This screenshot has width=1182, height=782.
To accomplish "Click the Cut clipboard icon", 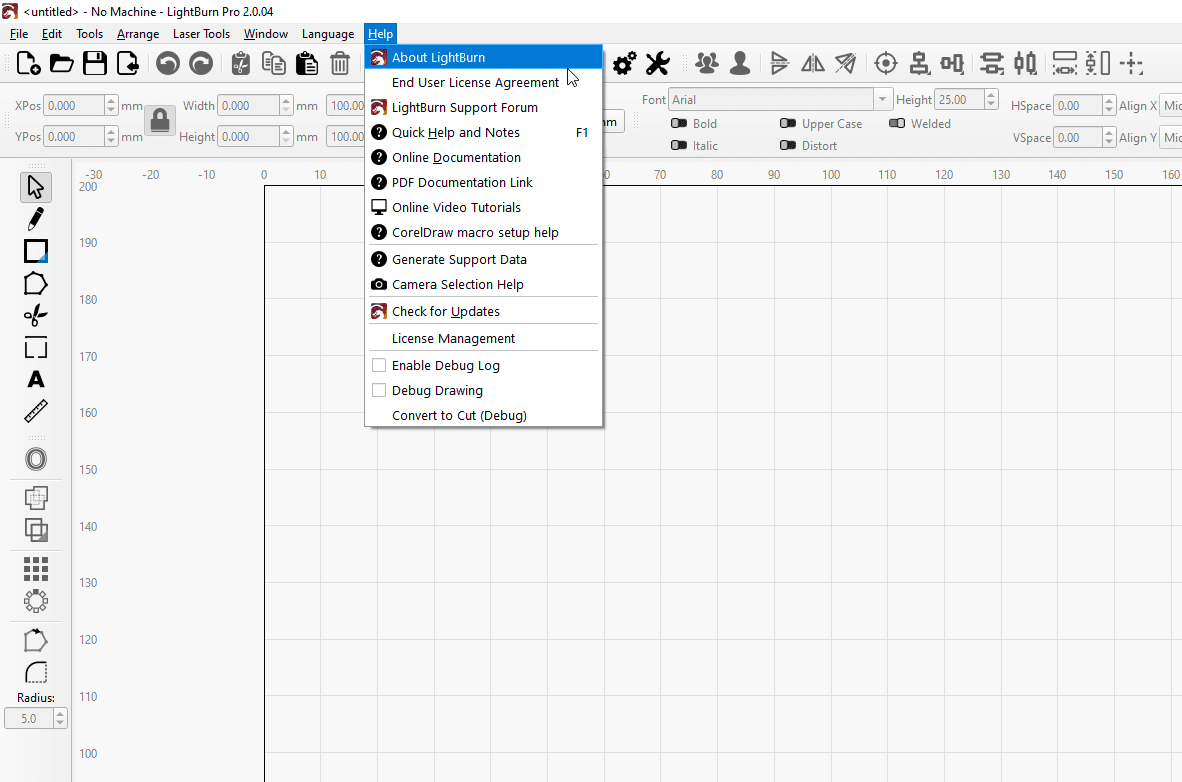I will tap(240, 63).
